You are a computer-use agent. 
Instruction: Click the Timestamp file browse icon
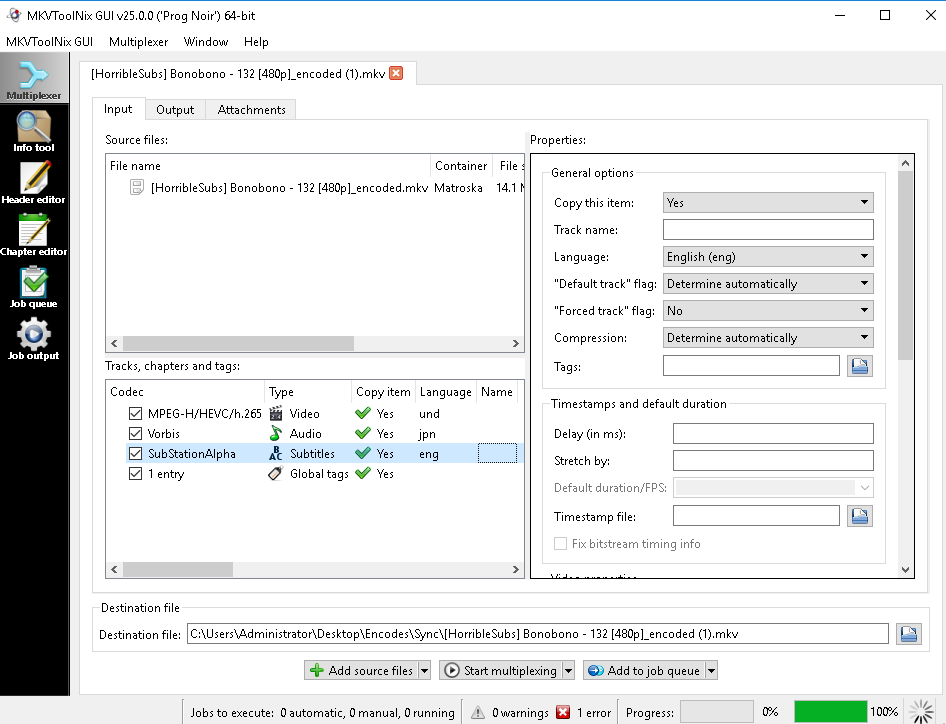pos(859,516)
